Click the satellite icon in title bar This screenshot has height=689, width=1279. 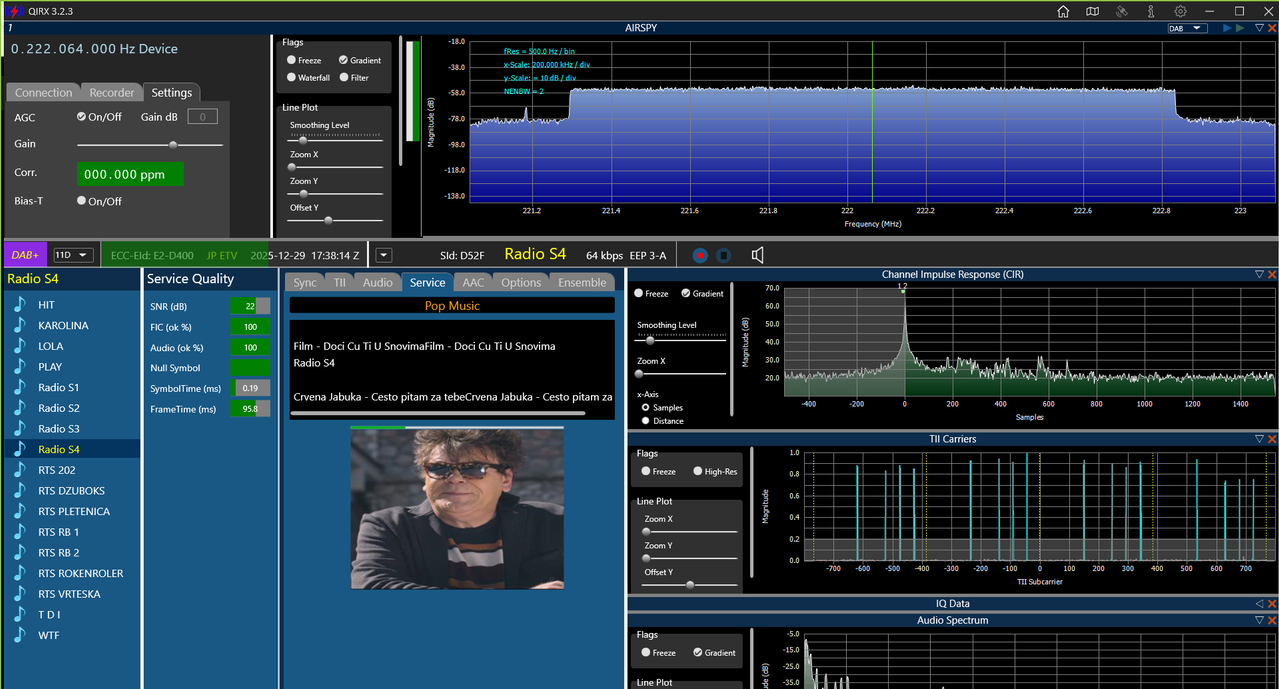point(1122,11)
